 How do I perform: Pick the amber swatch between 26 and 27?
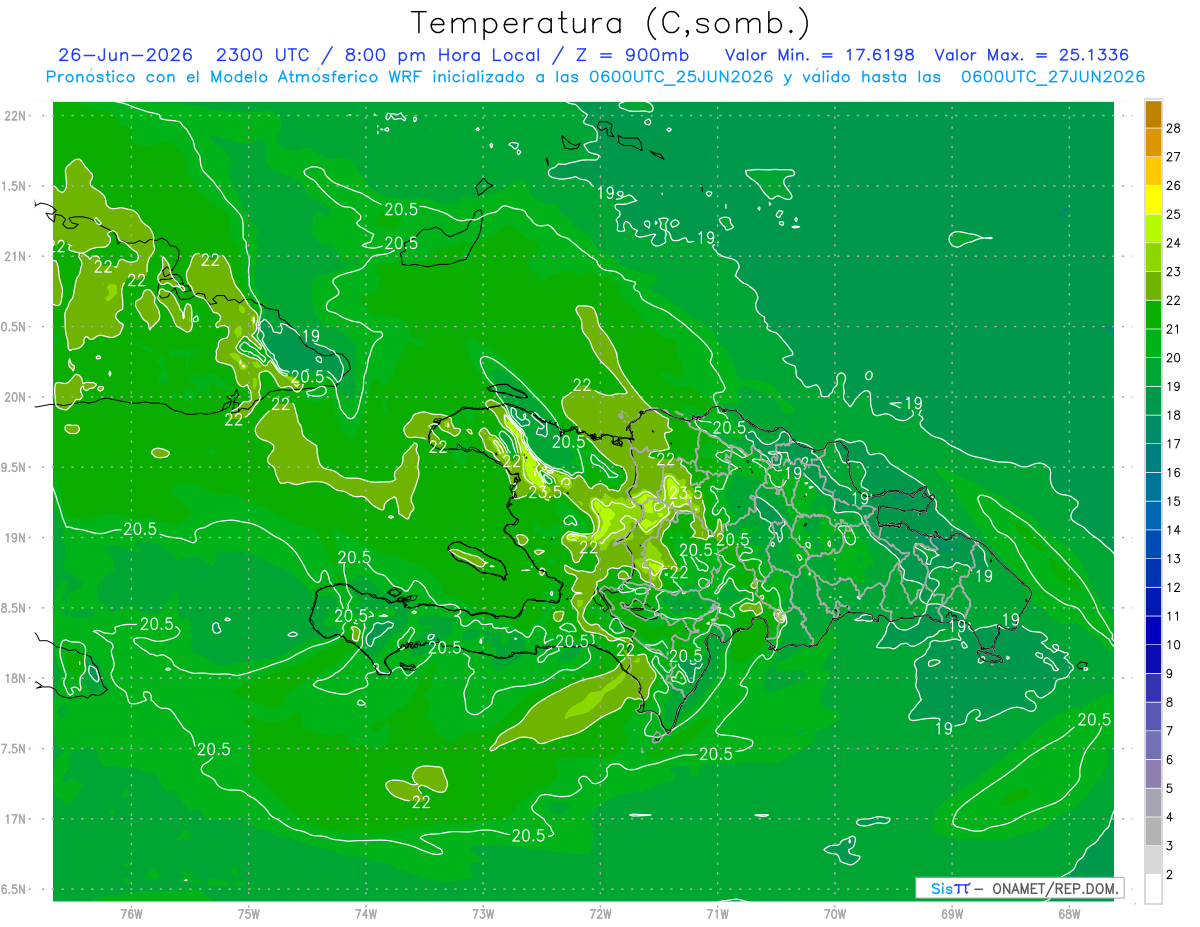[1153, 171]
